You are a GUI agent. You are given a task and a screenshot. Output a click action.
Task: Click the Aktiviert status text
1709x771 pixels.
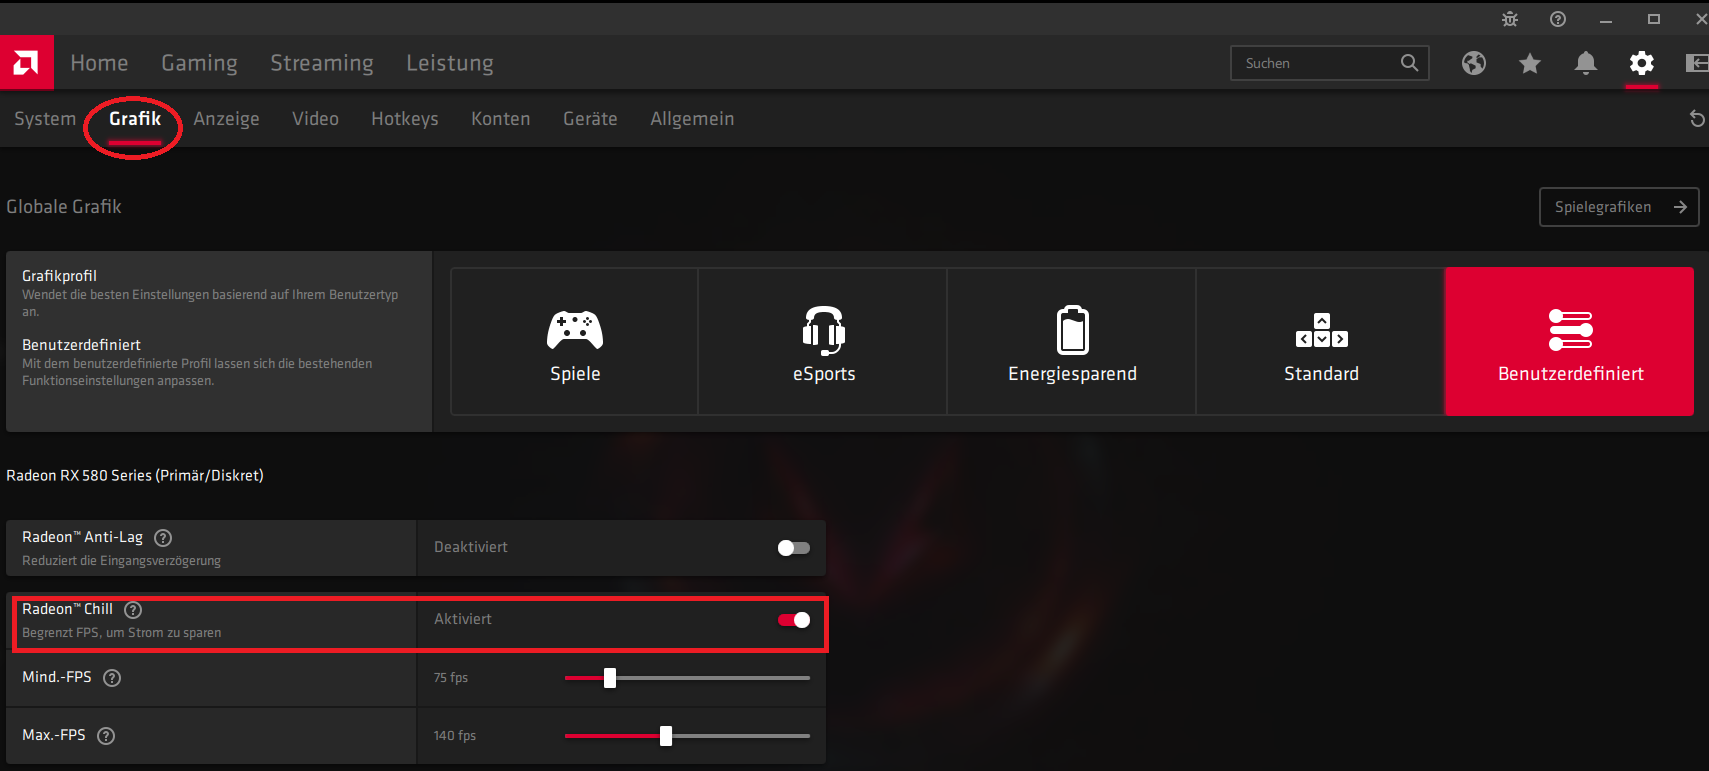(463, 620)
